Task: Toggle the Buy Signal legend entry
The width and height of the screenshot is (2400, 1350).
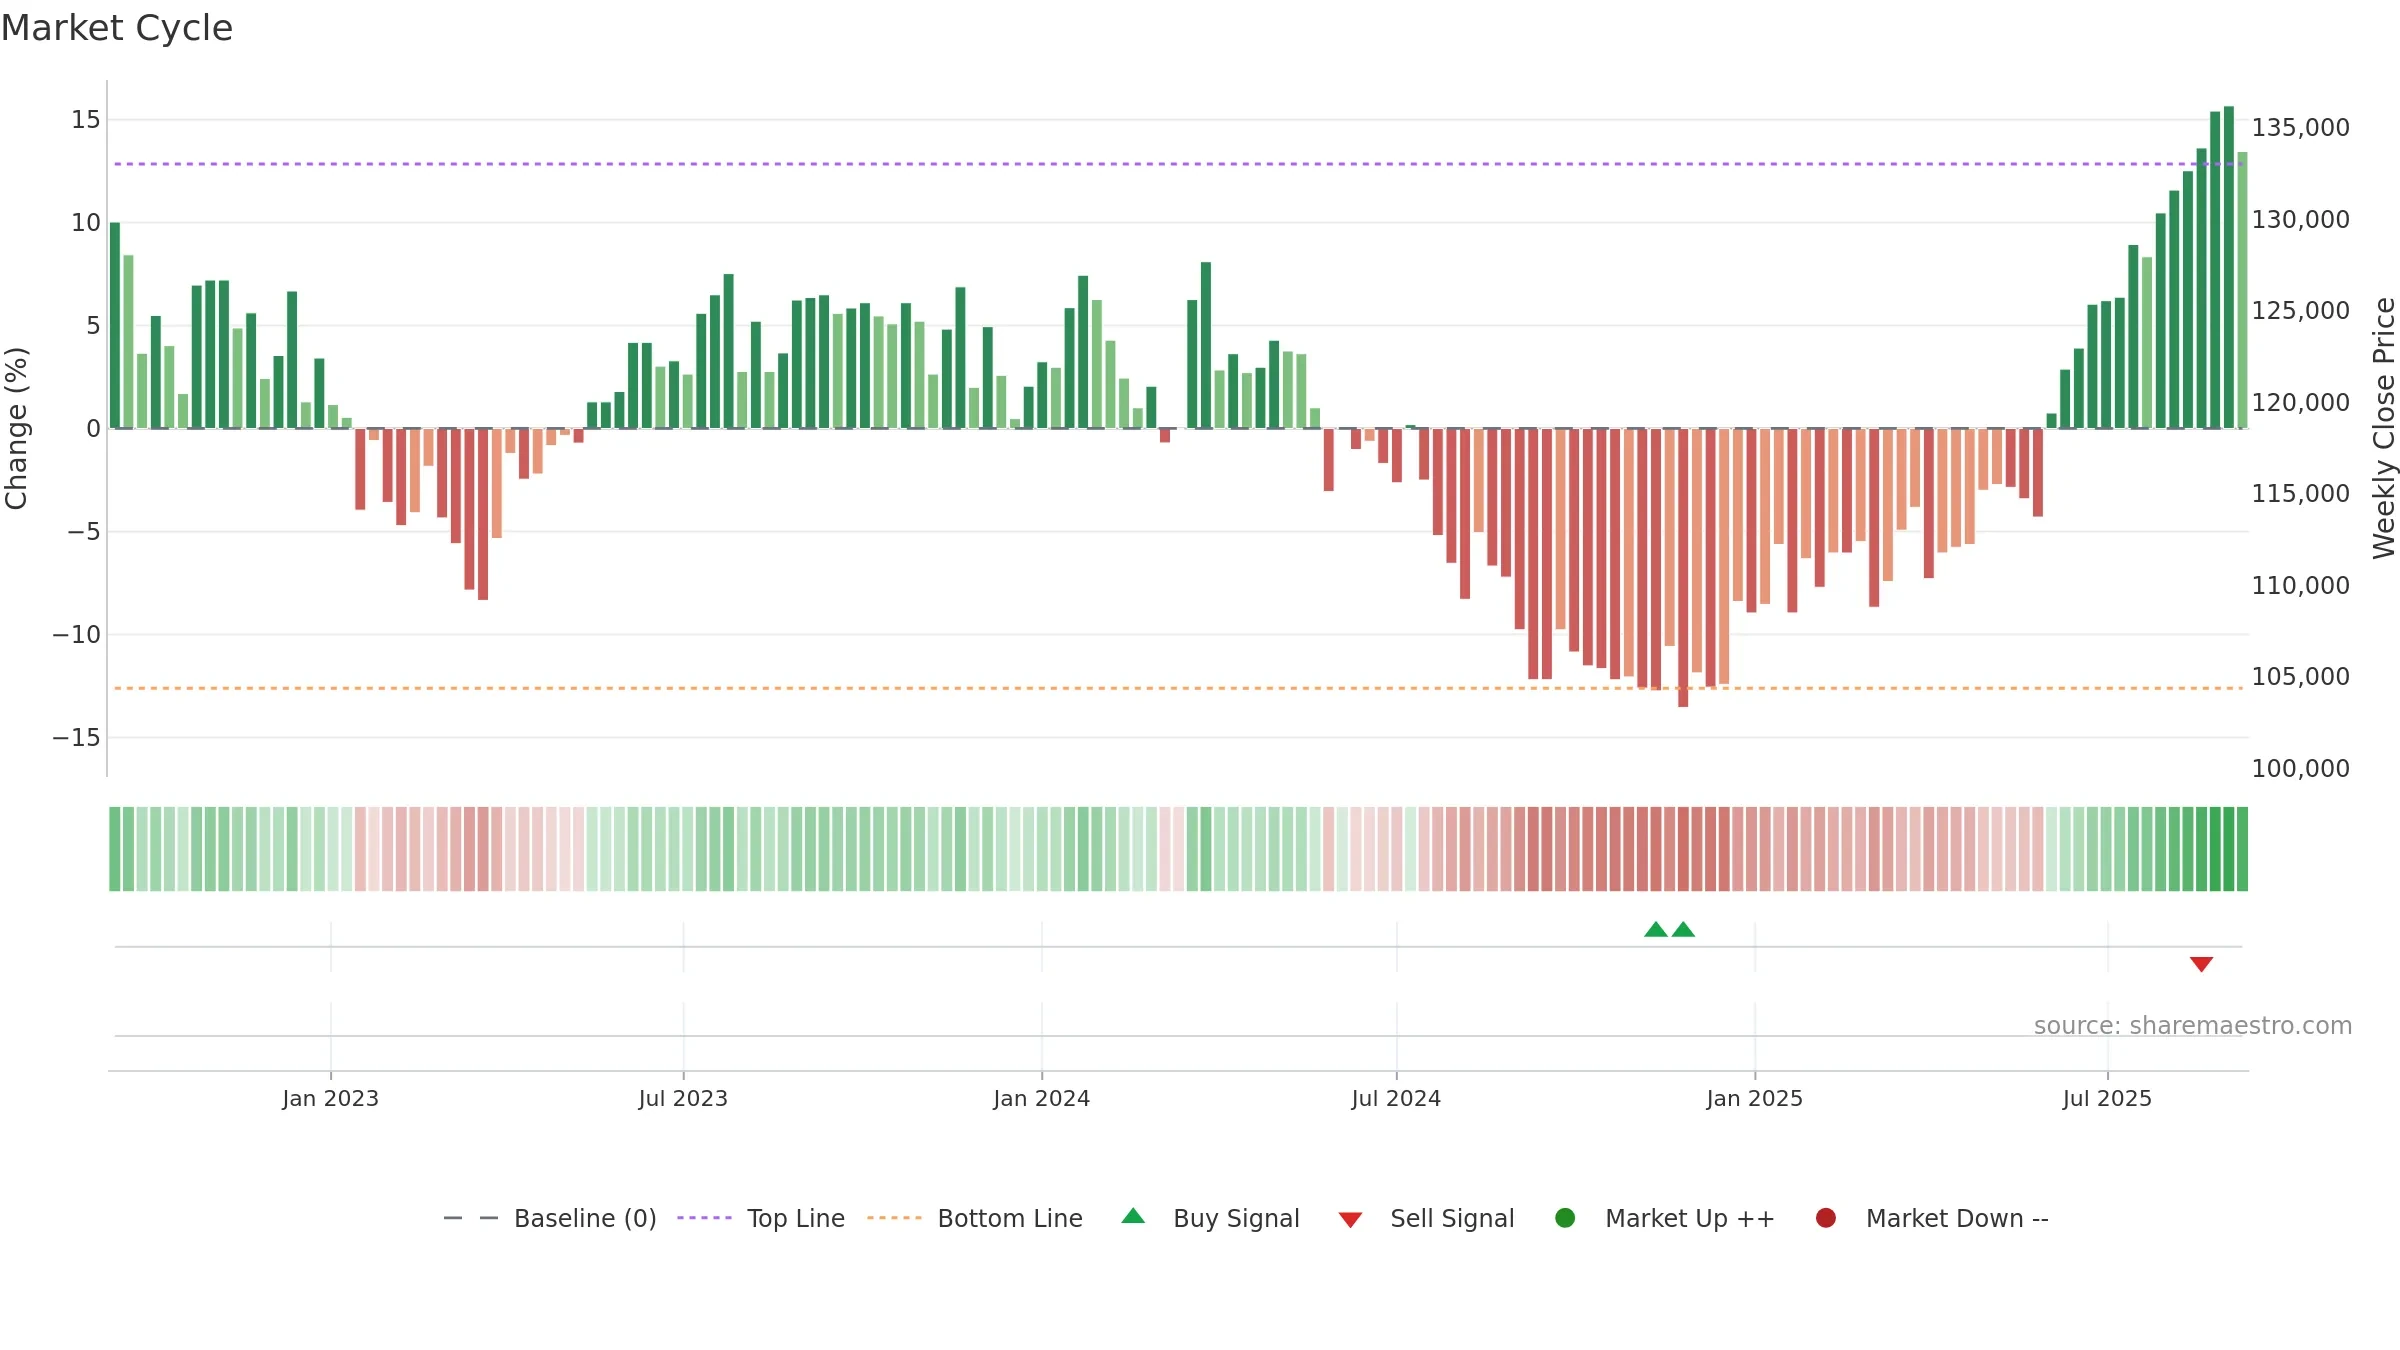Action: click(x=1210, y=1218)
